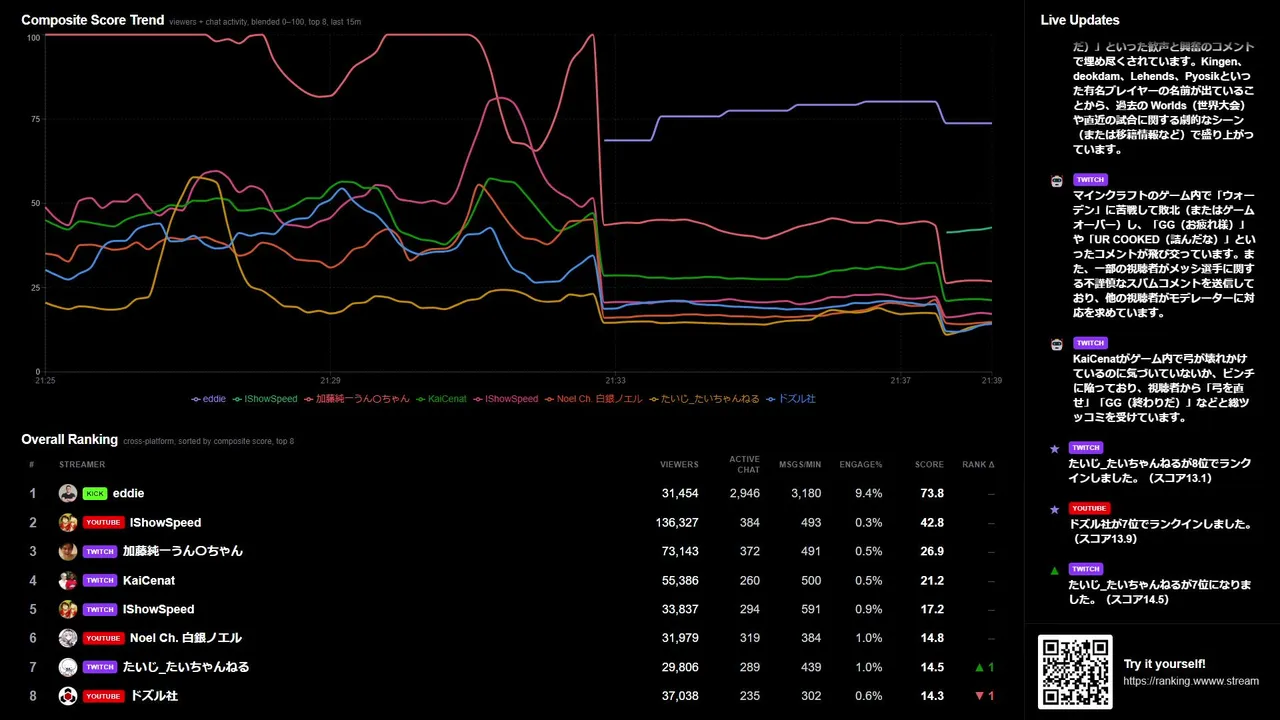Click the green up triangle beside the スコア14.5 update
This screenshot has height=720, width=1280.
point(1055,570)
